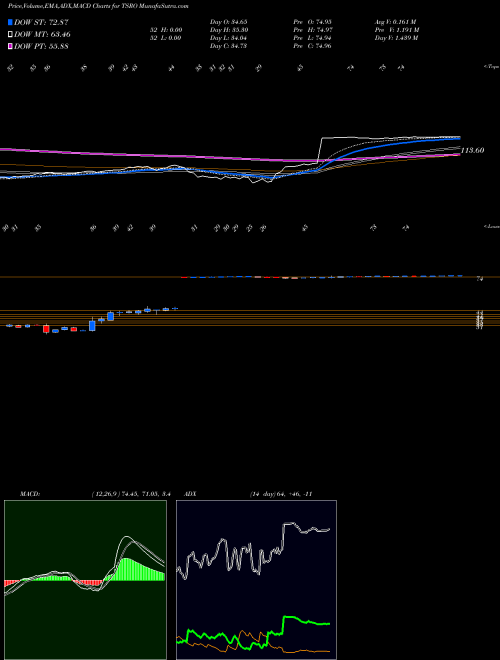Screen dimensions: 500x660
Task: Click the 'Pre L: 74.94' value
Action: (x=312, y=38)
